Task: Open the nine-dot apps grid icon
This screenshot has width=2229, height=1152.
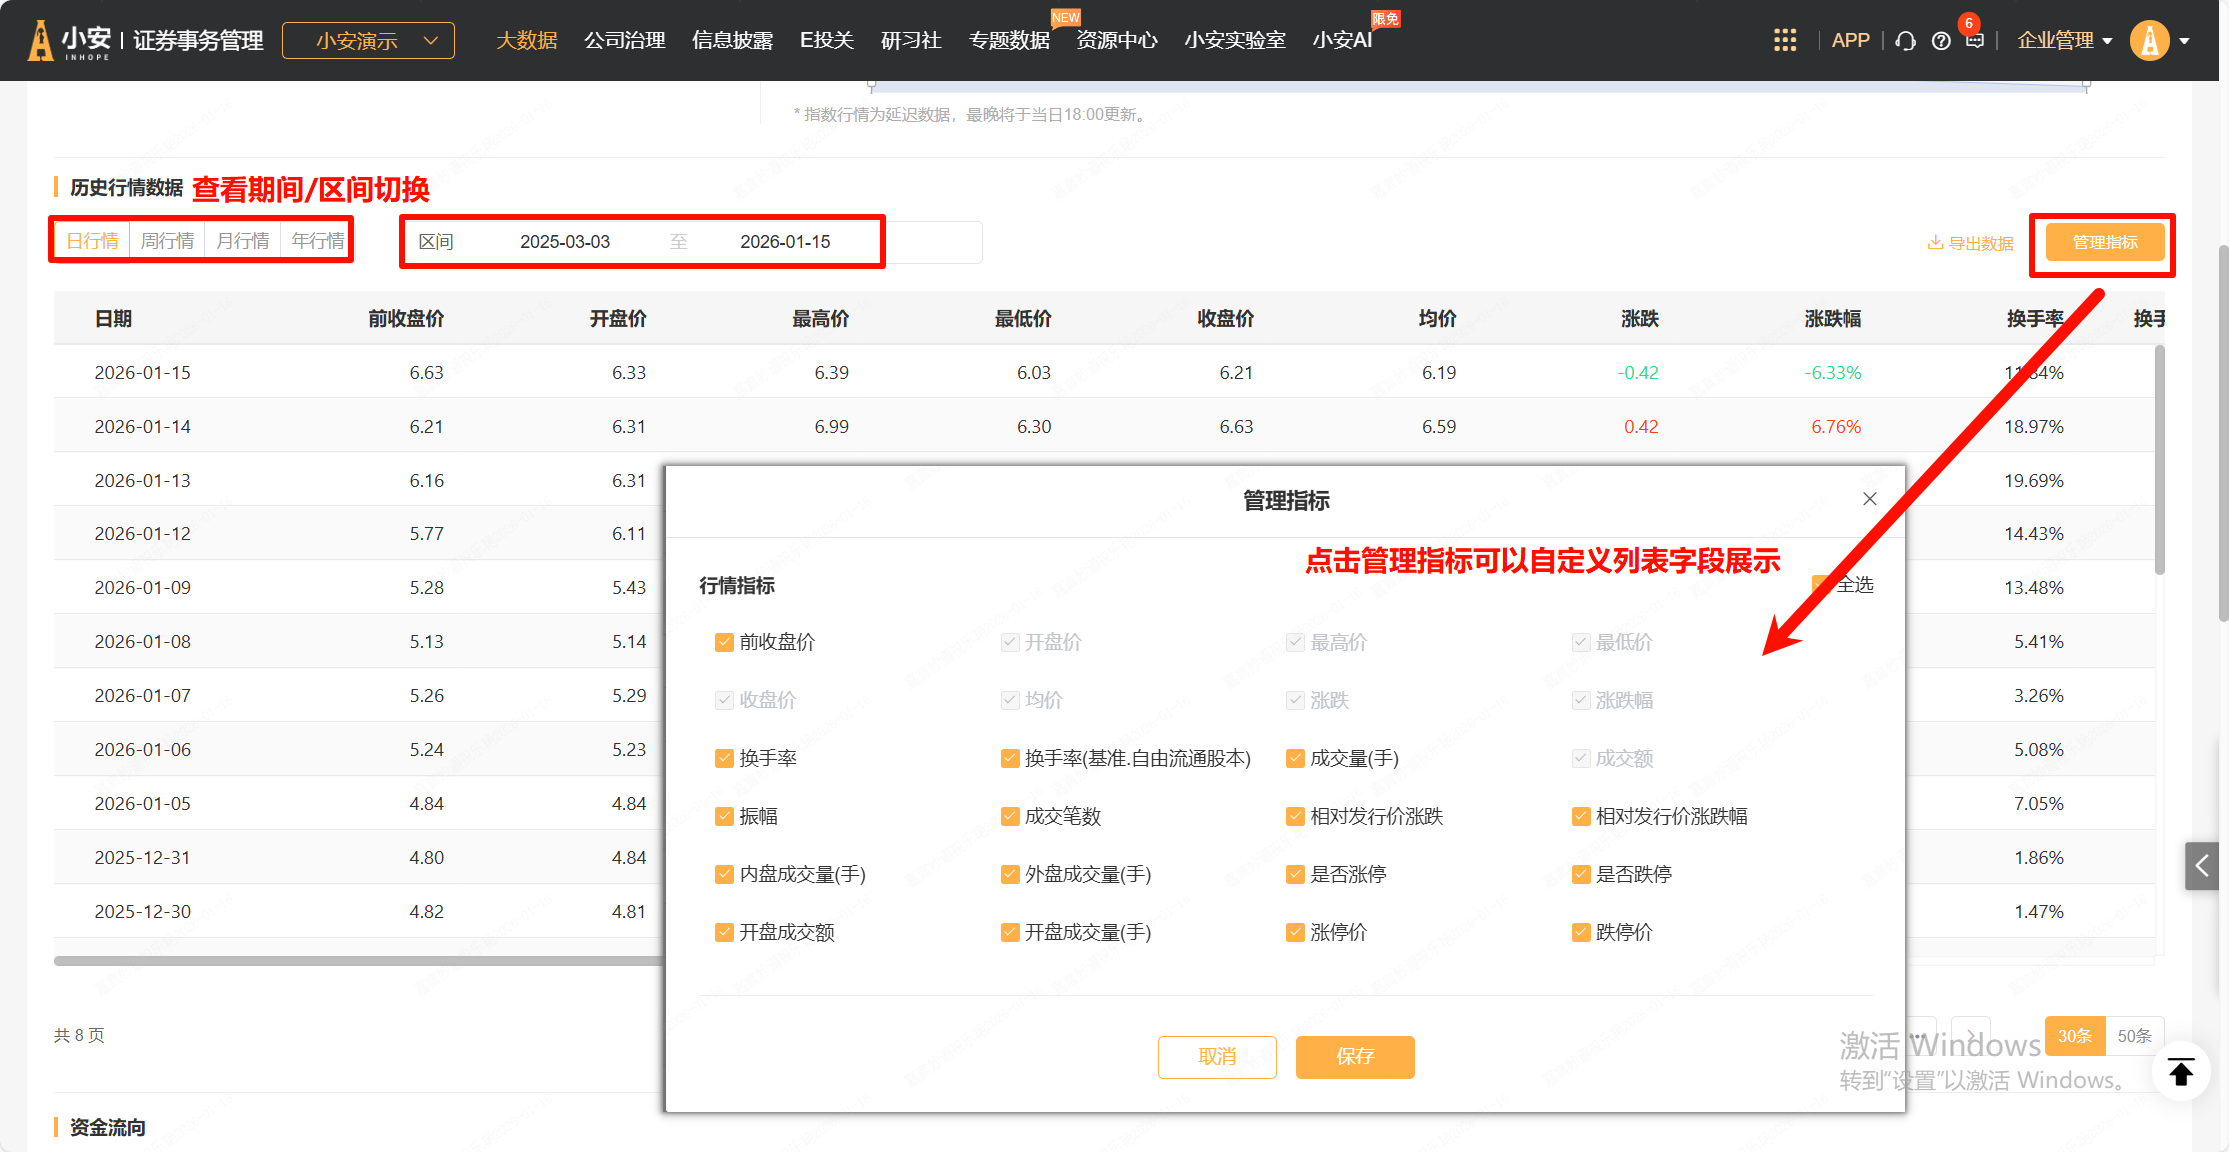Action: [x=1784, y=40]
